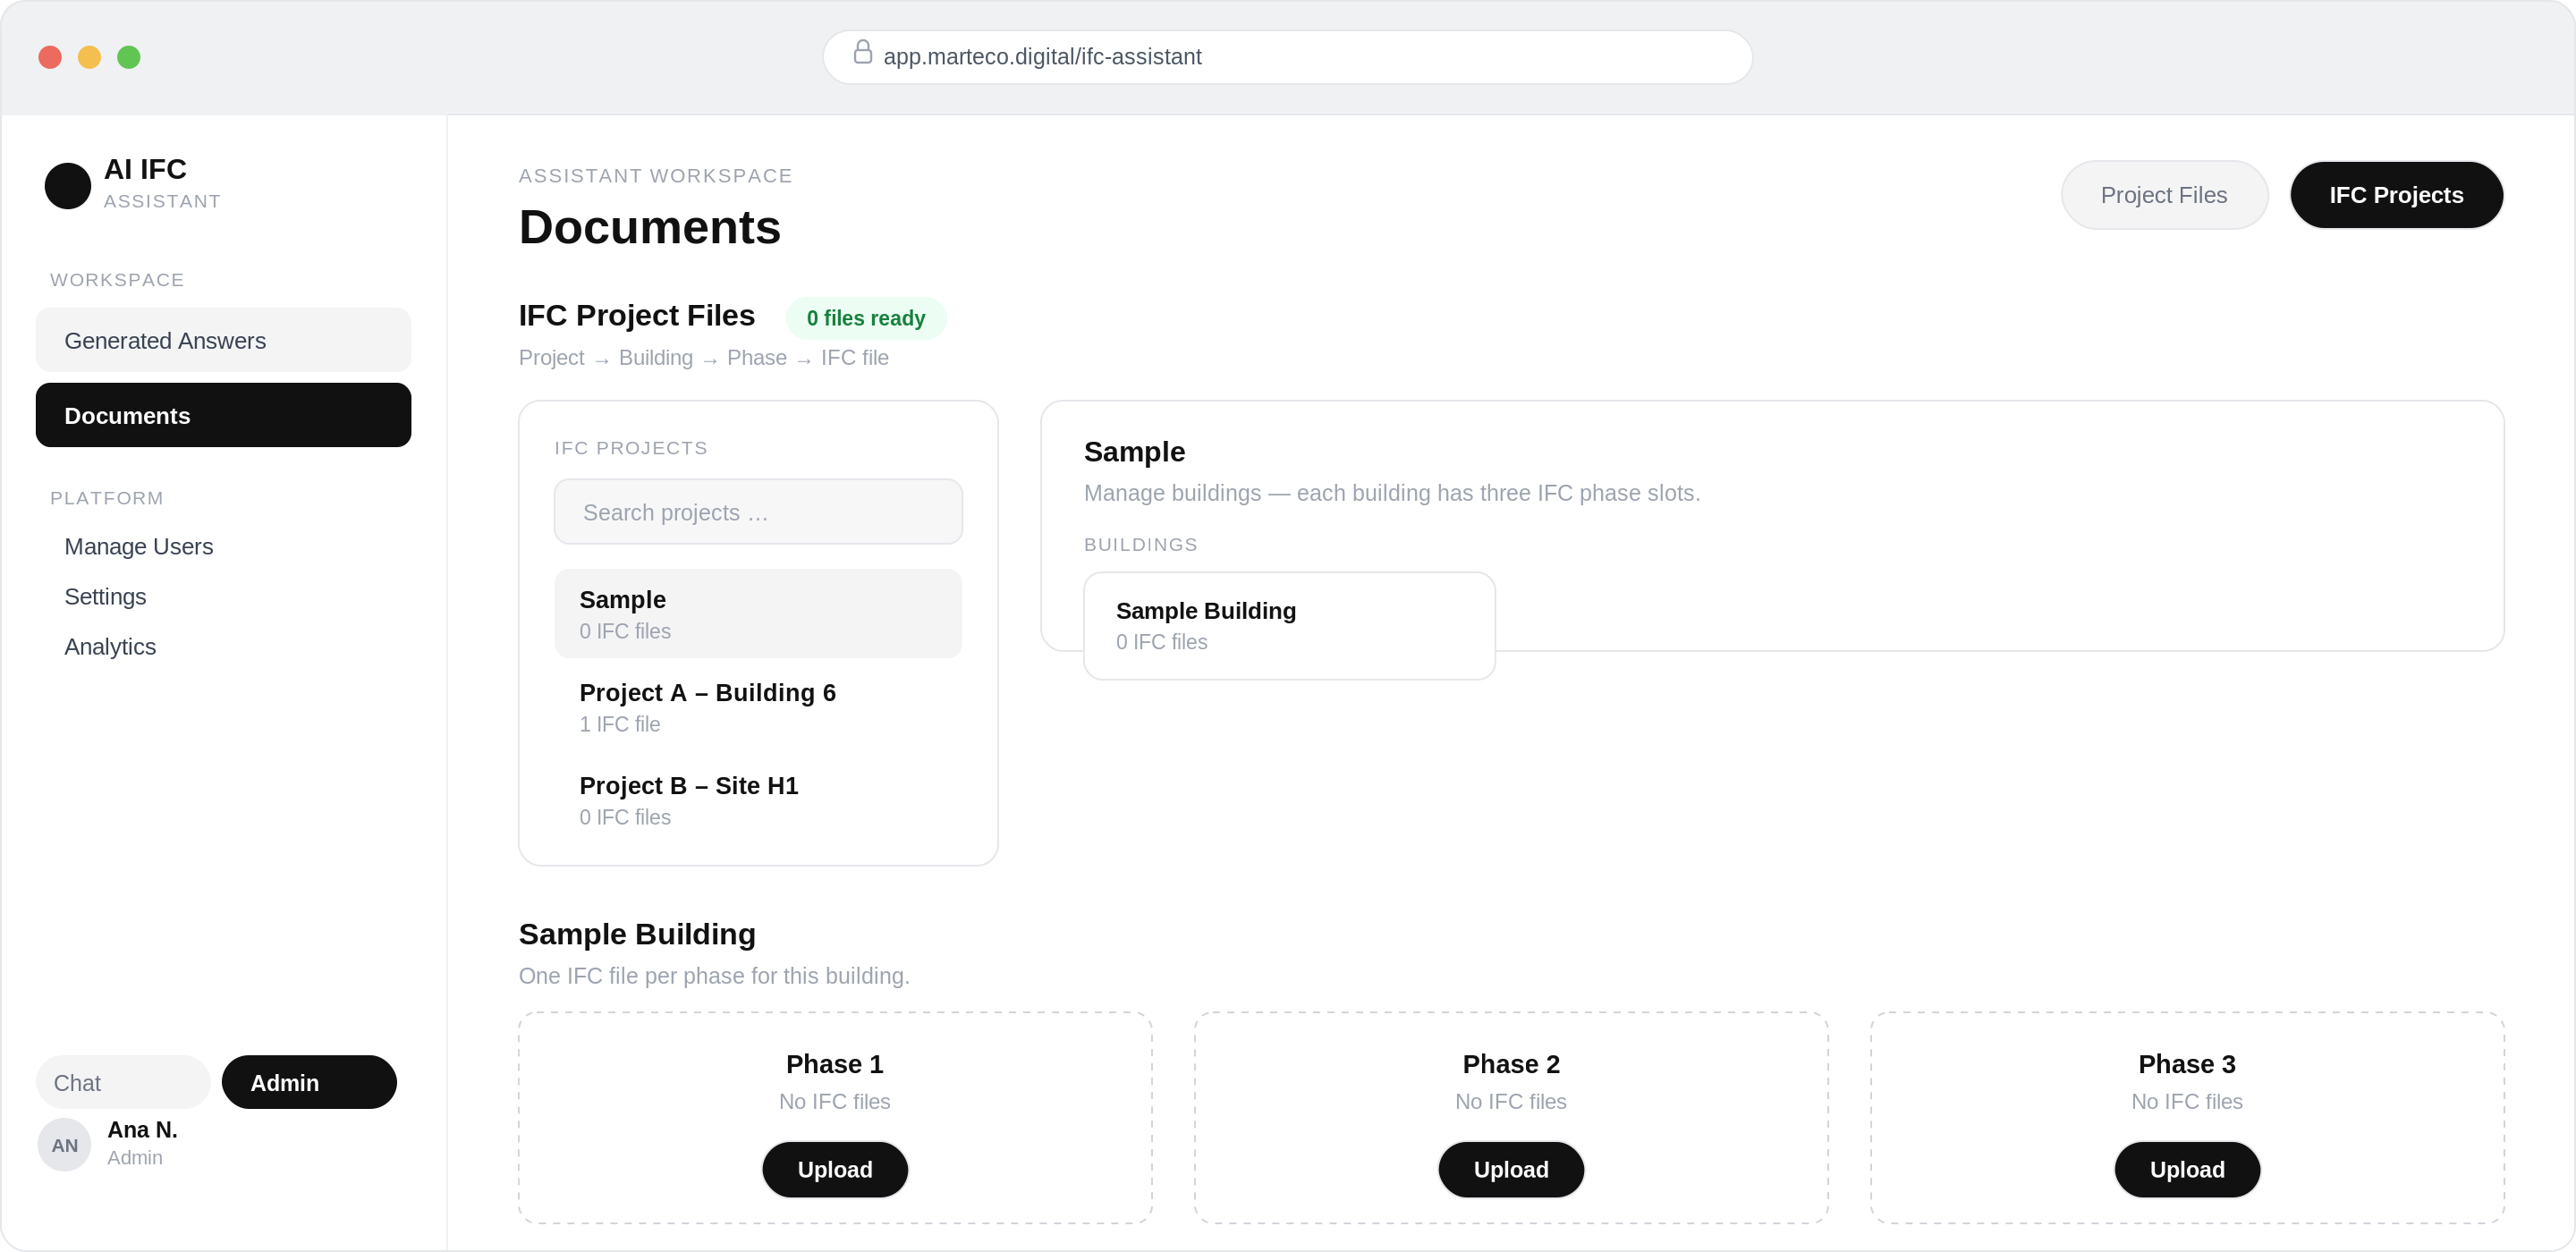Select the Sample project
This screenshot has height=1252, width=2576.
tap(758, 614)
